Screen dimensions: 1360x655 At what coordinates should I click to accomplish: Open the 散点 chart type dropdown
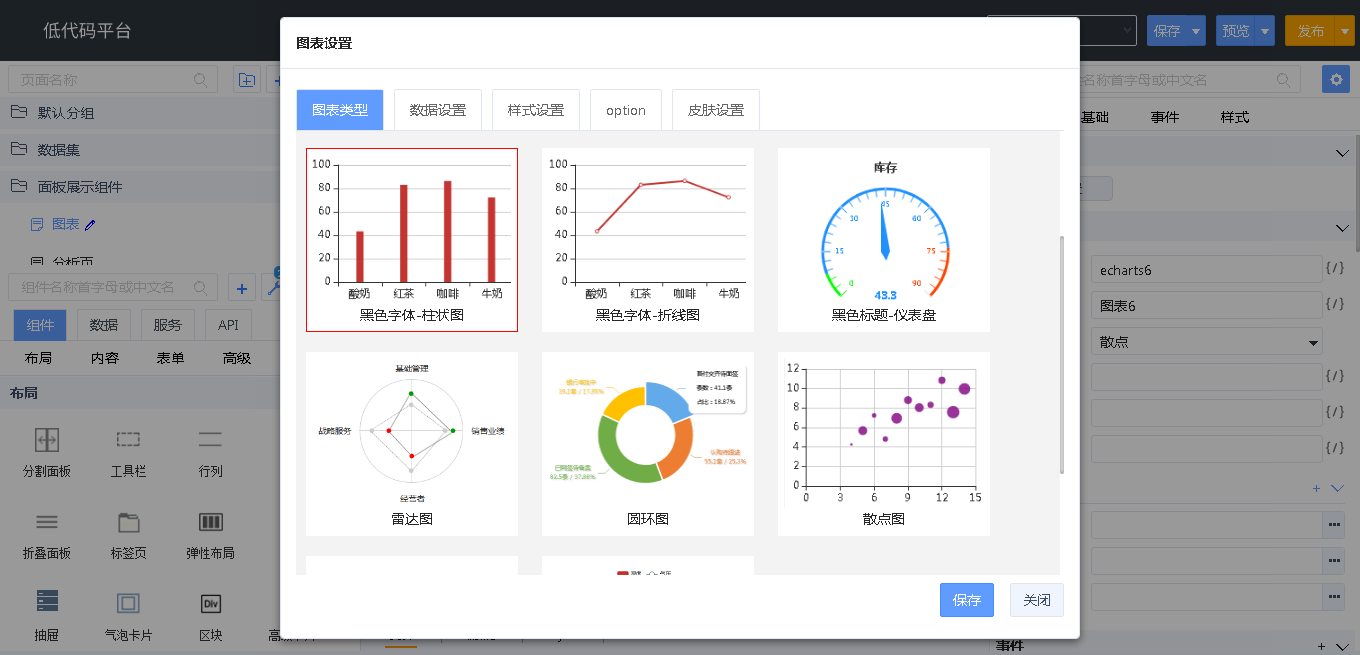[x=1207, y=342]
